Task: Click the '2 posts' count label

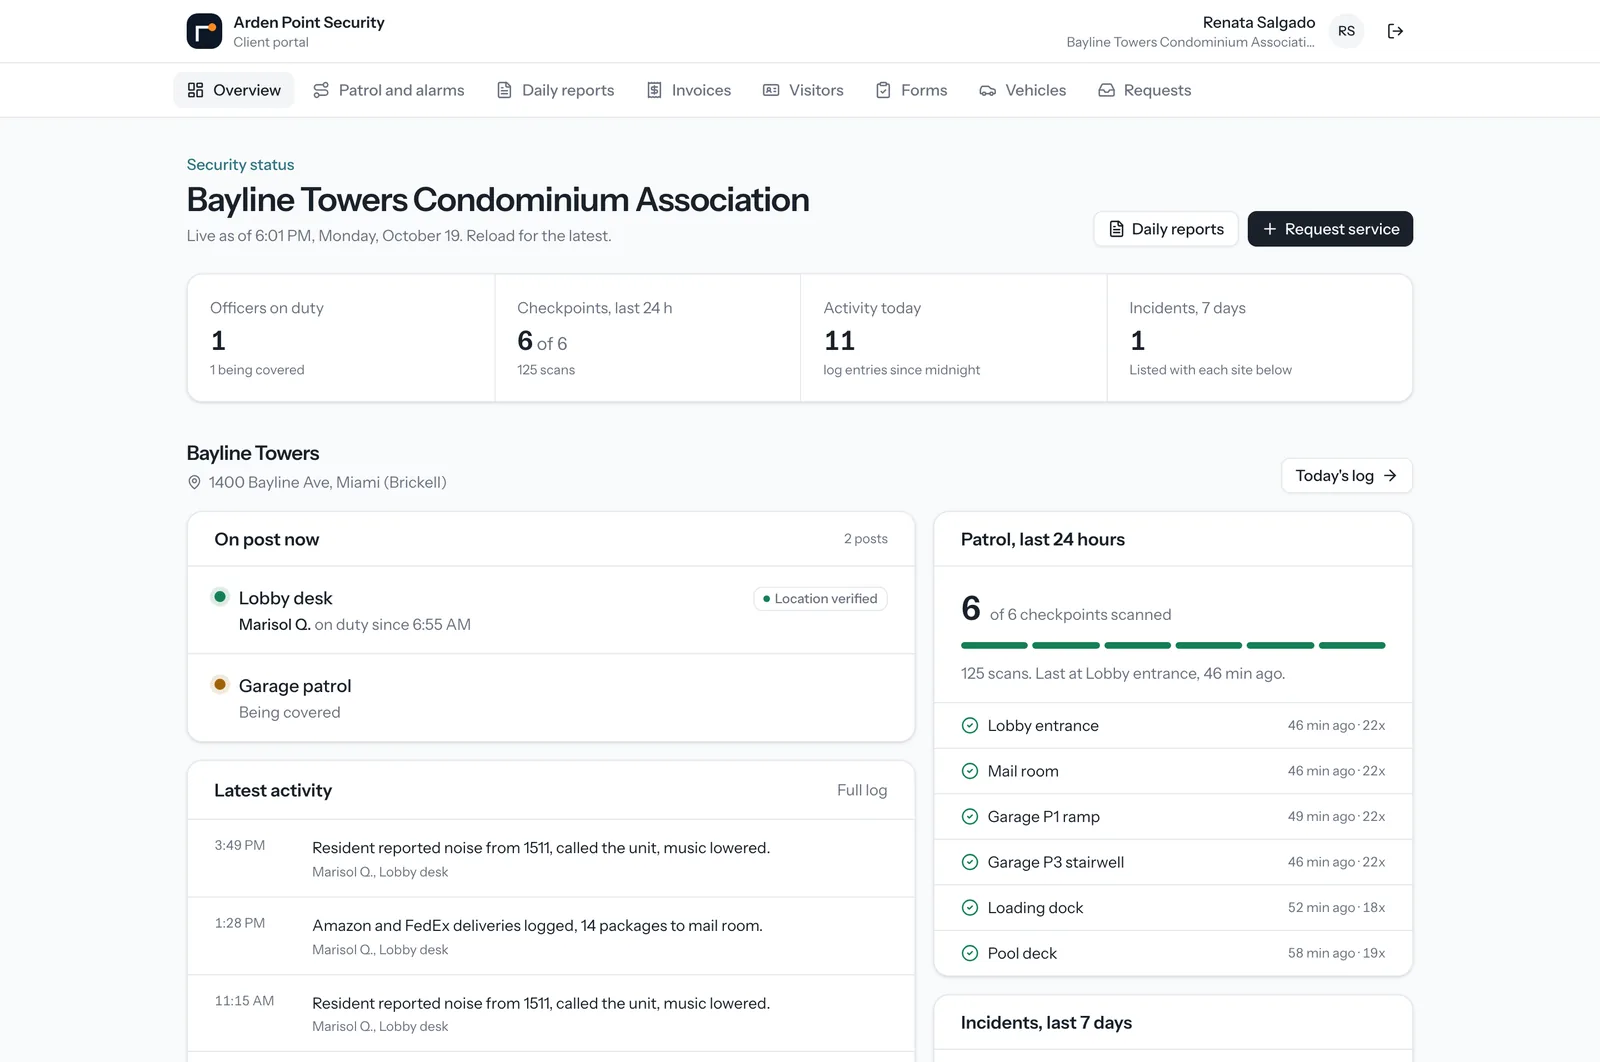Action: point(866,539)
